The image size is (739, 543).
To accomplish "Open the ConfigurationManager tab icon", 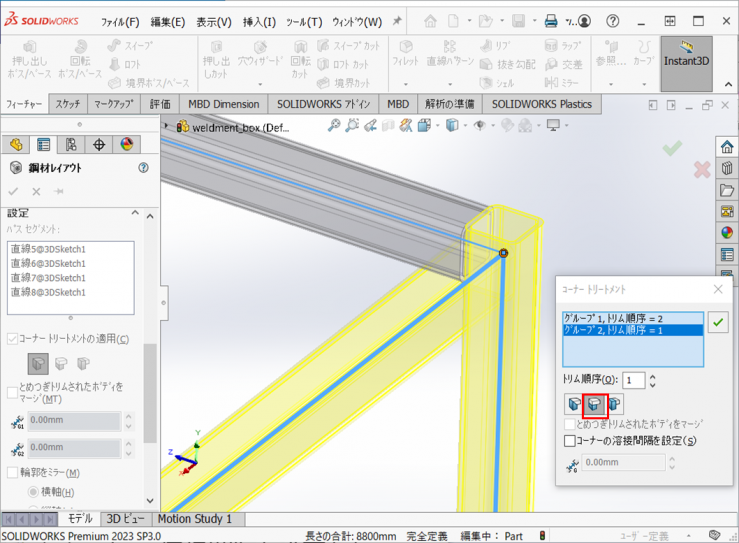I will coord(71,145).
